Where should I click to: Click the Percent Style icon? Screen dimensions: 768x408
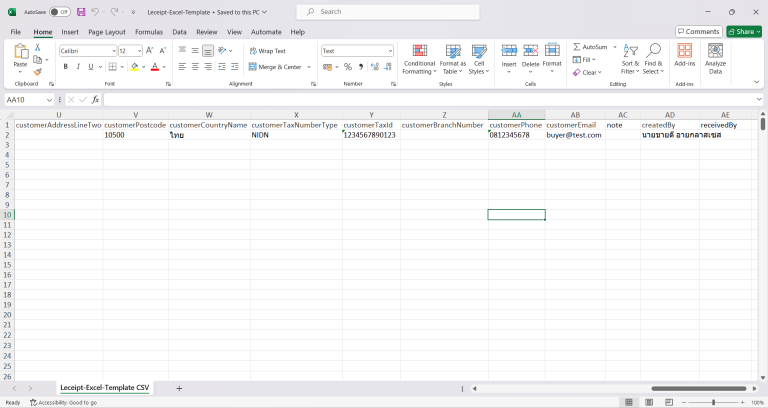(346, 67)
